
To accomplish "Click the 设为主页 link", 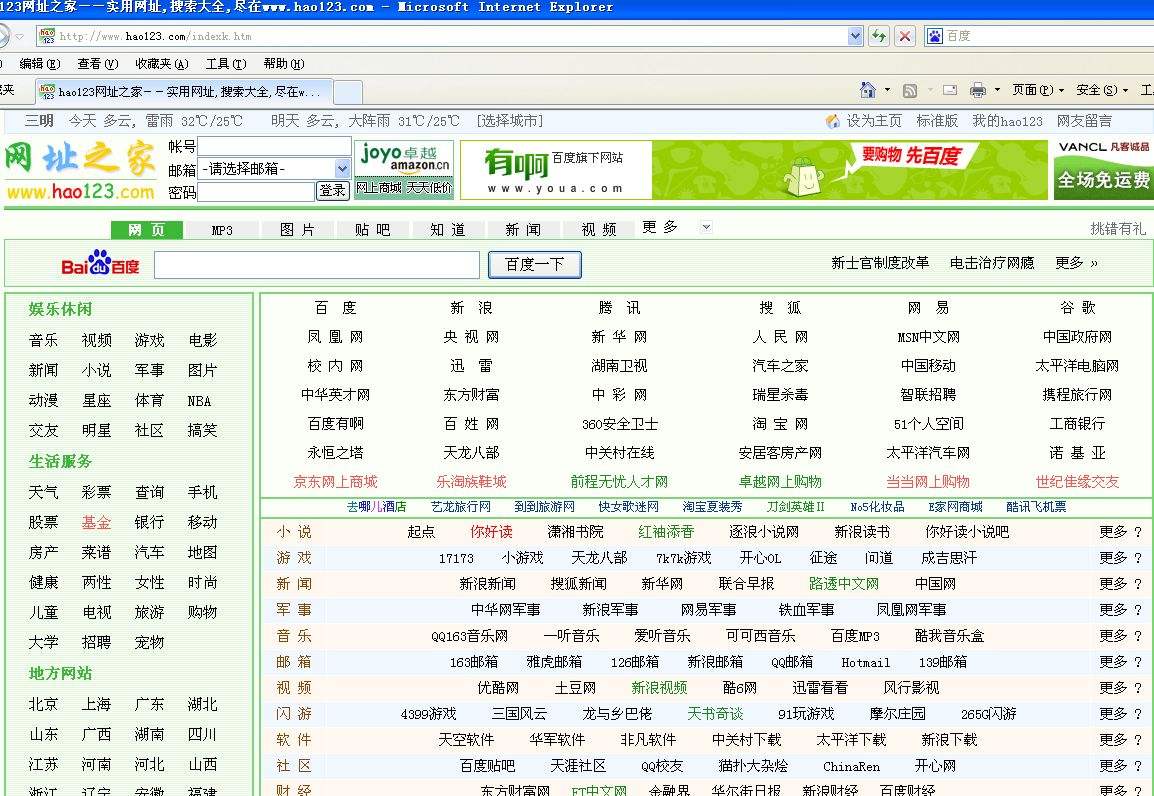I will pos(872,121).
